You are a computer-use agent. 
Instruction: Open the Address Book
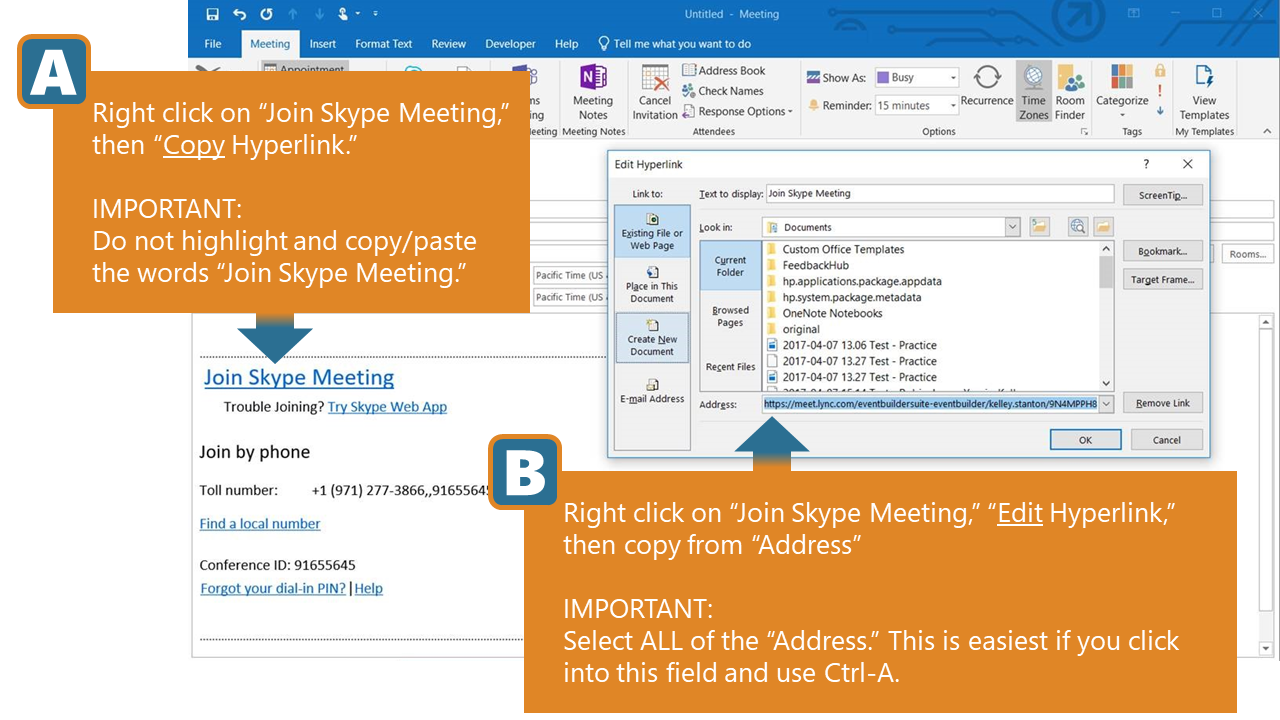(724, 71)
